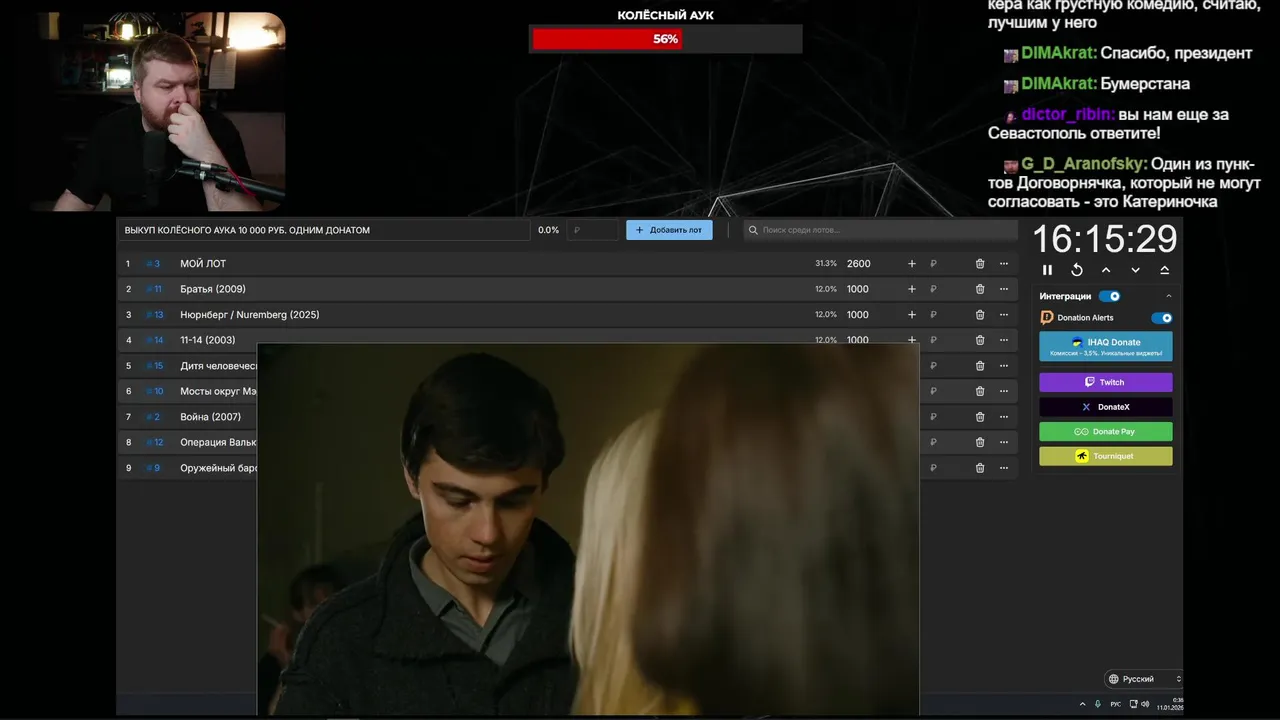
Task: Click plus icon on Нюрнберг / Nuremberg row
Action: (x=911, y=315)
